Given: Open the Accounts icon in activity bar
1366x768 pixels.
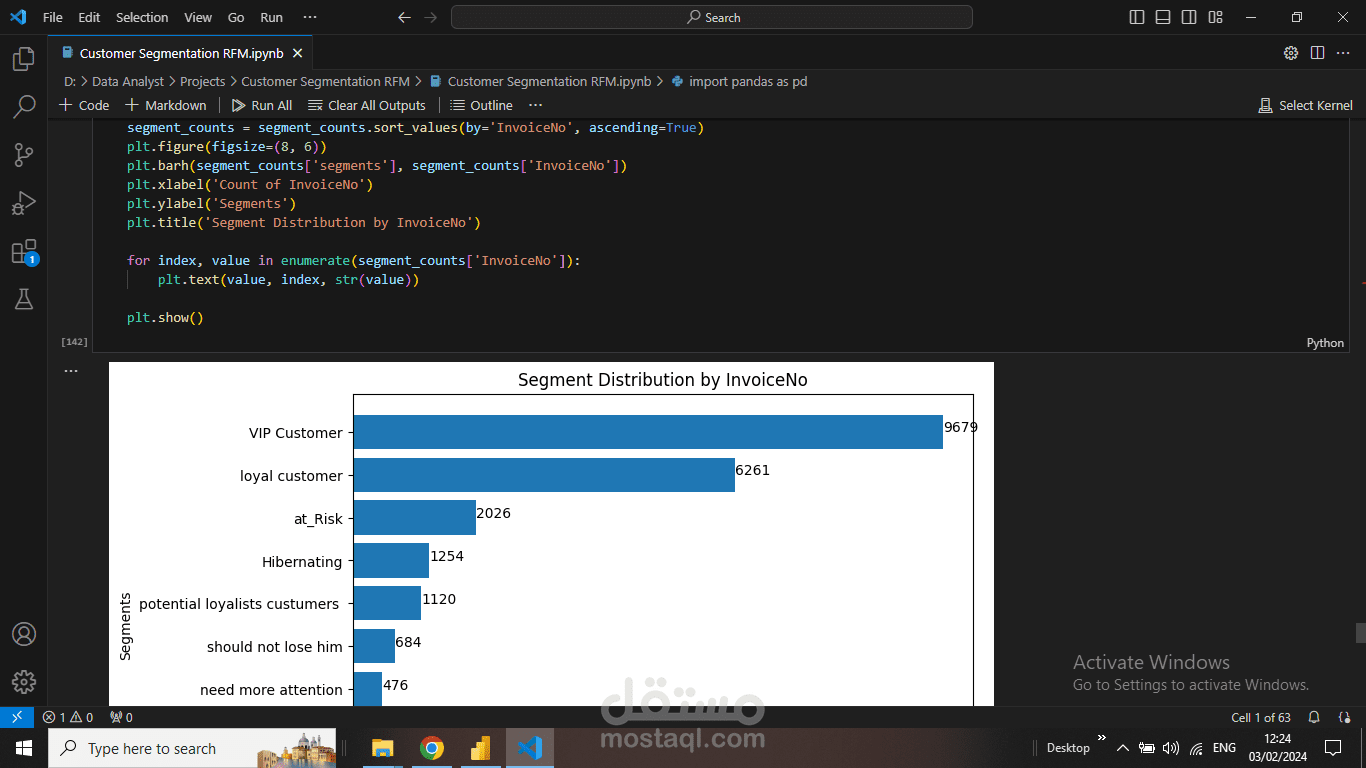Looking at the screenshot, I should (23, 634).
